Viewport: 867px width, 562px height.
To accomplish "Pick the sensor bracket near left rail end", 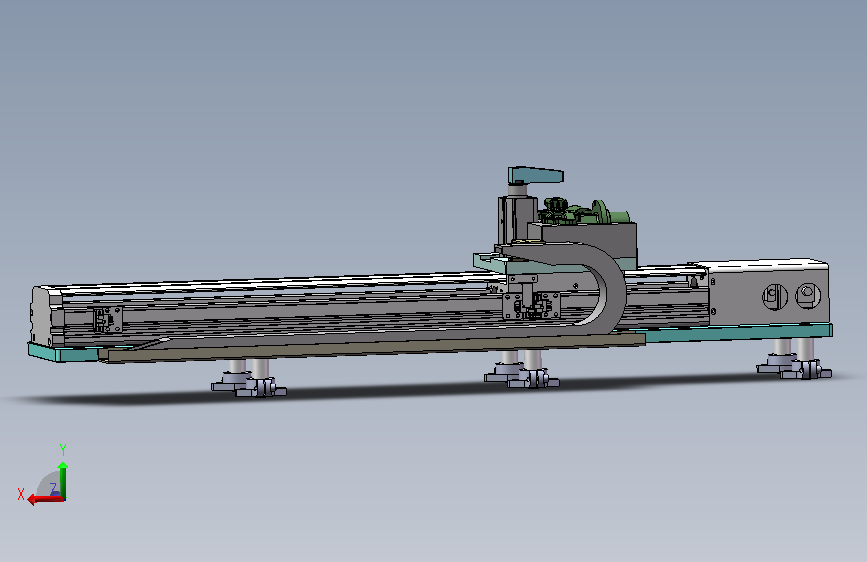I will click(108, 320).
